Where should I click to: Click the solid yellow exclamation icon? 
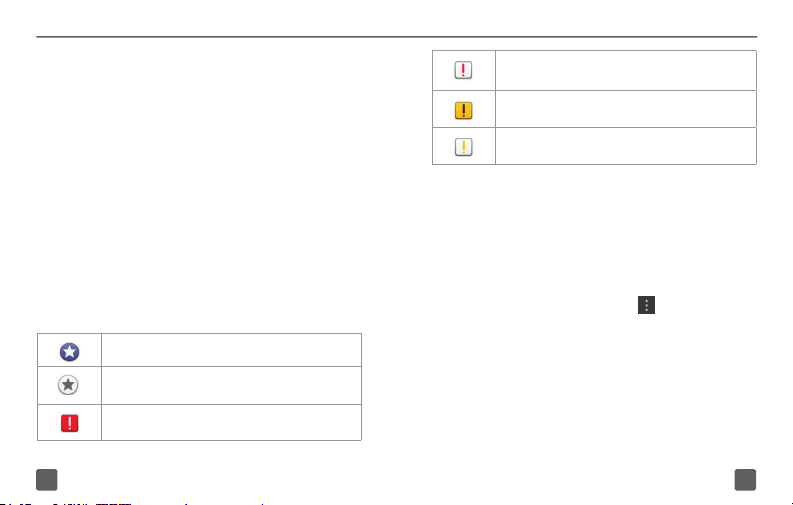pos(463,110)
